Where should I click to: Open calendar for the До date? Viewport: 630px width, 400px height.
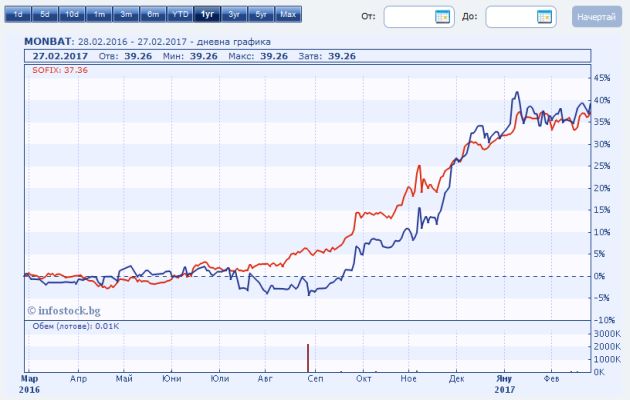click(544, 17)
